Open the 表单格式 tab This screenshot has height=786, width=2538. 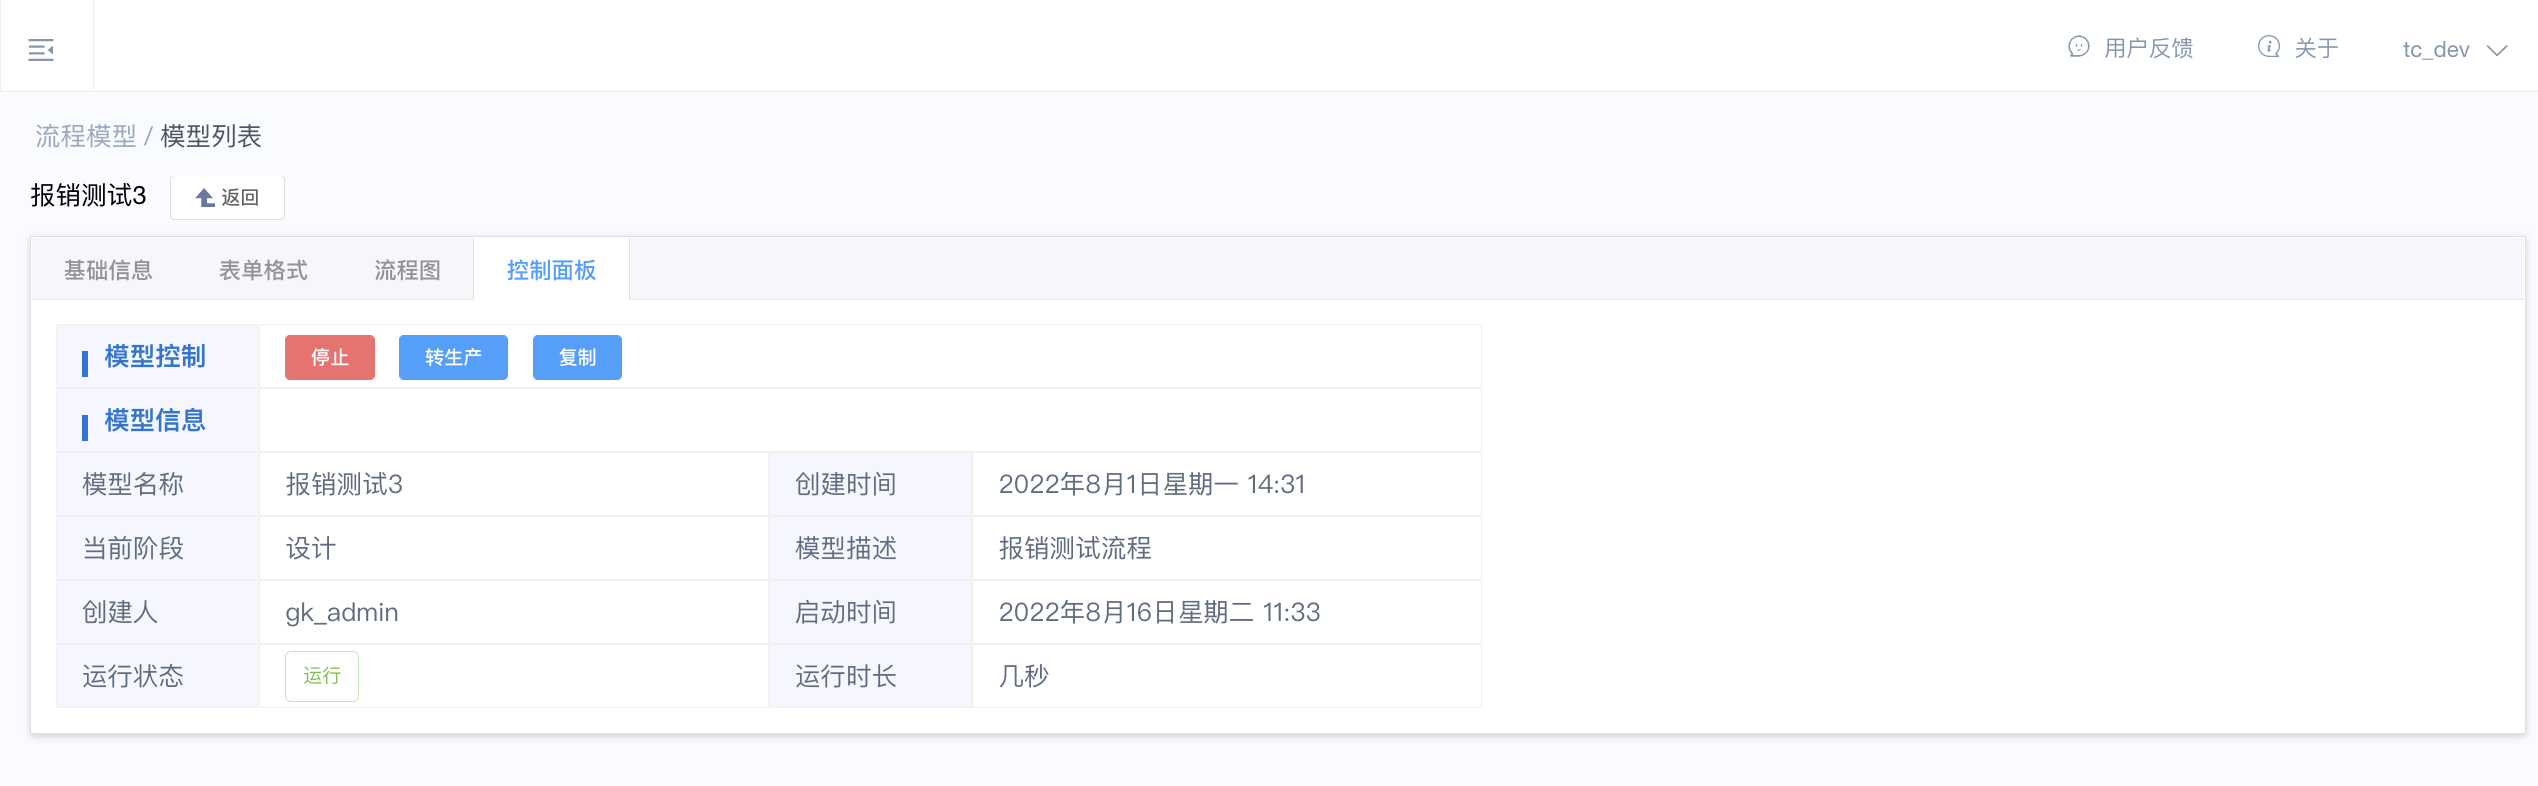pos(263,270)
